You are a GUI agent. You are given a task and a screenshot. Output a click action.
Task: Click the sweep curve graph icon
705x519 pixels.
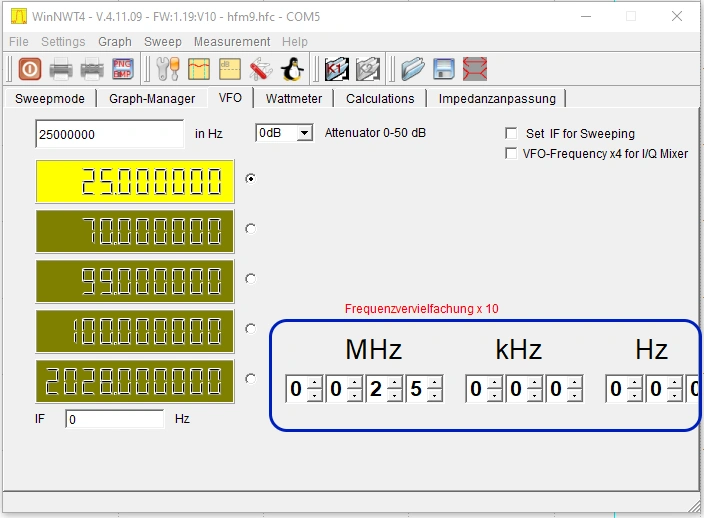click(x=199, y=69)
